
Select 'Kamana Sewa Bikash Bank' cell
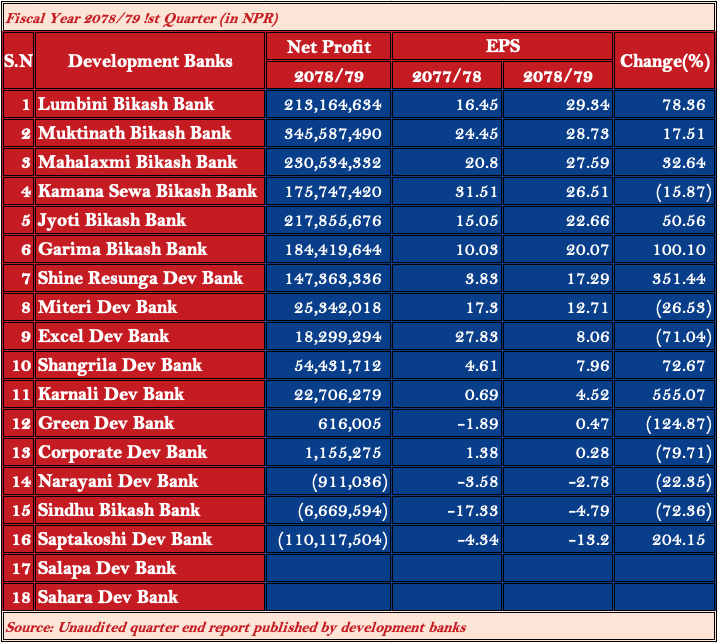150,191
